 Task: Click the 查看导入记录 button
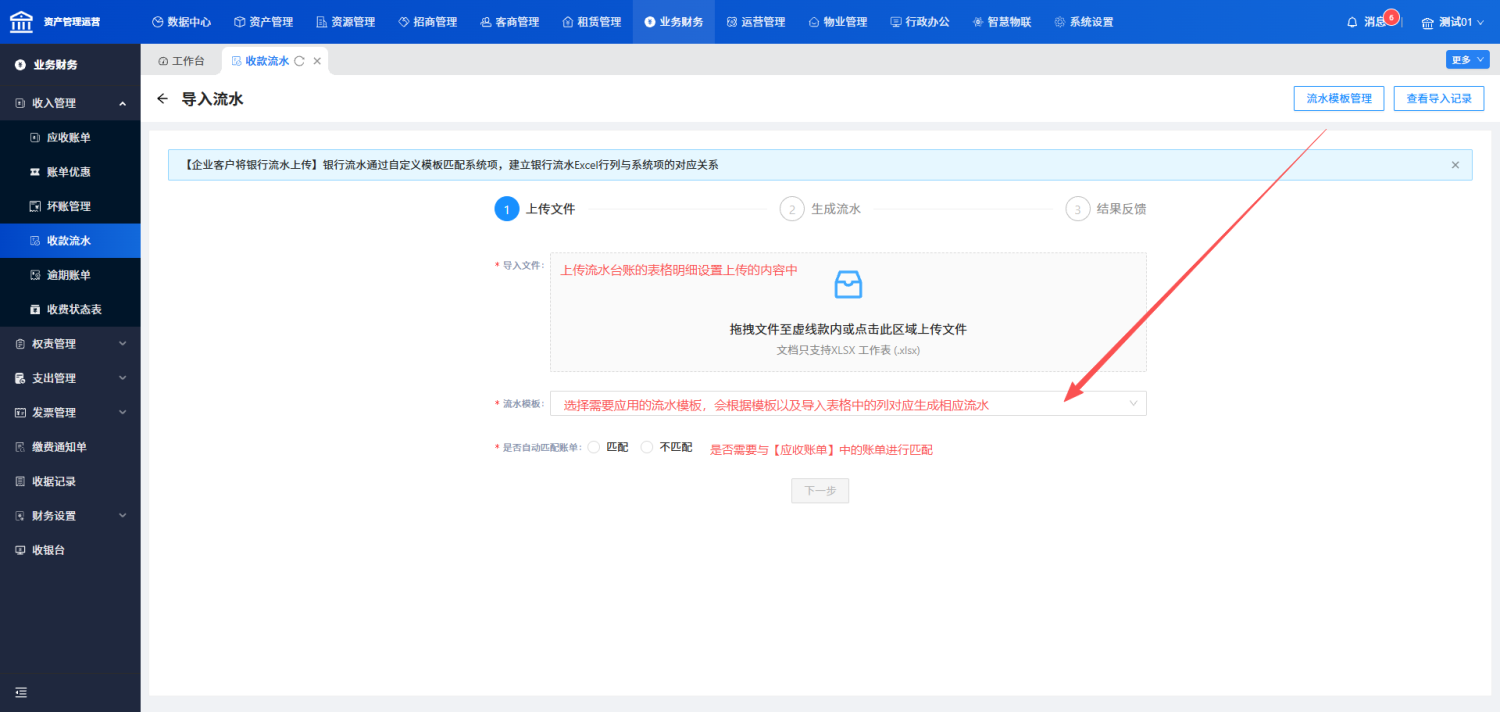tap(1439, 98)
